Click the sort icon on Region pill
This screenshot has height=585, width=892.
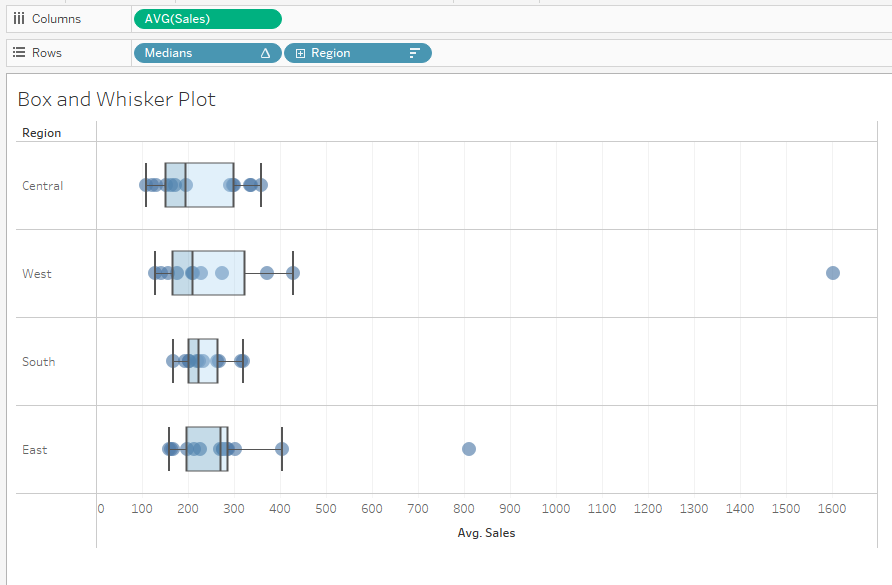[415, 53]
